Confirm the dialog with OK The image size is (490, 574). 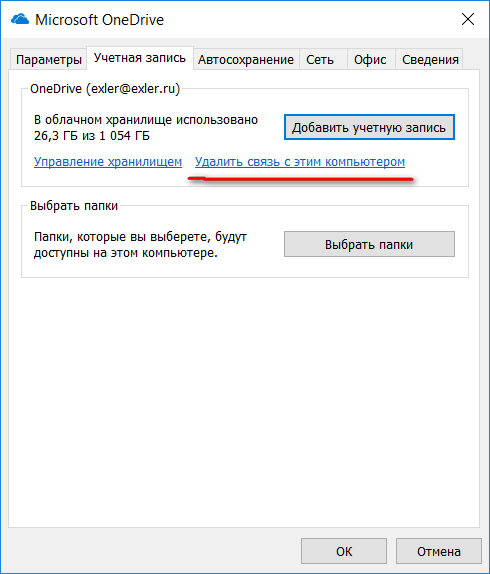click(344, 551)
